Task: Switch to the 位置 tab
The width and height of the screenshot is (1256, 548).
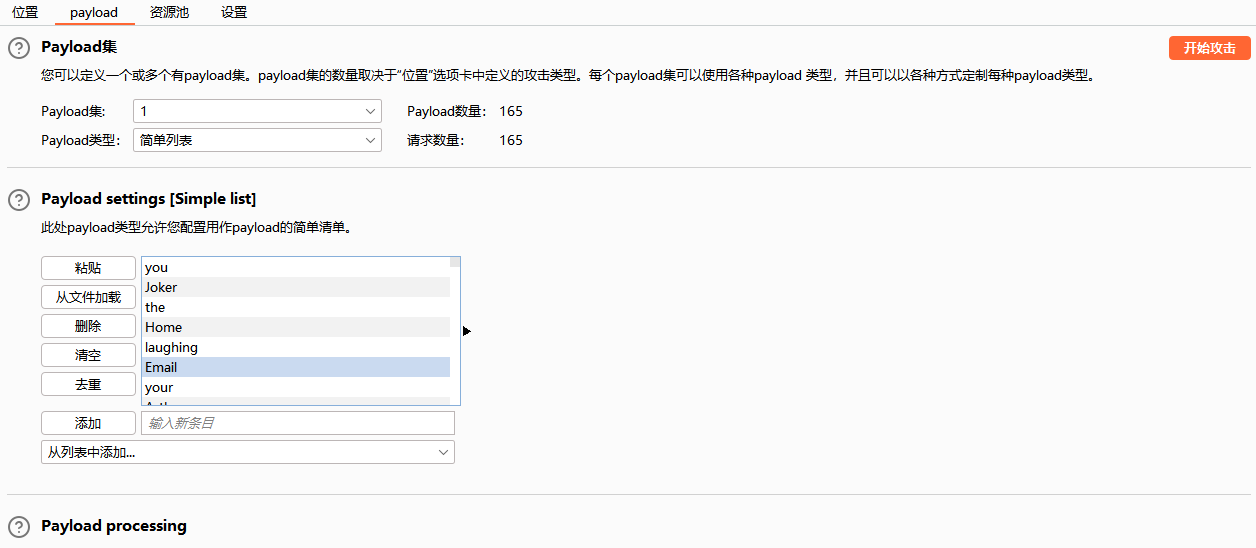Action: pyautogui.click(x=25, y=13)
